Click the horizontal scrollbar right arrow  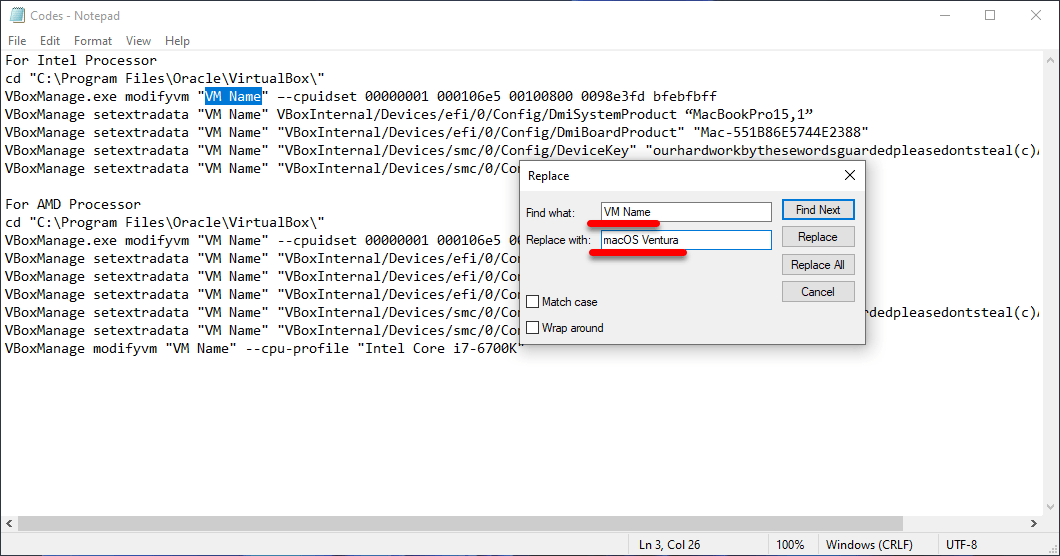1034,523
